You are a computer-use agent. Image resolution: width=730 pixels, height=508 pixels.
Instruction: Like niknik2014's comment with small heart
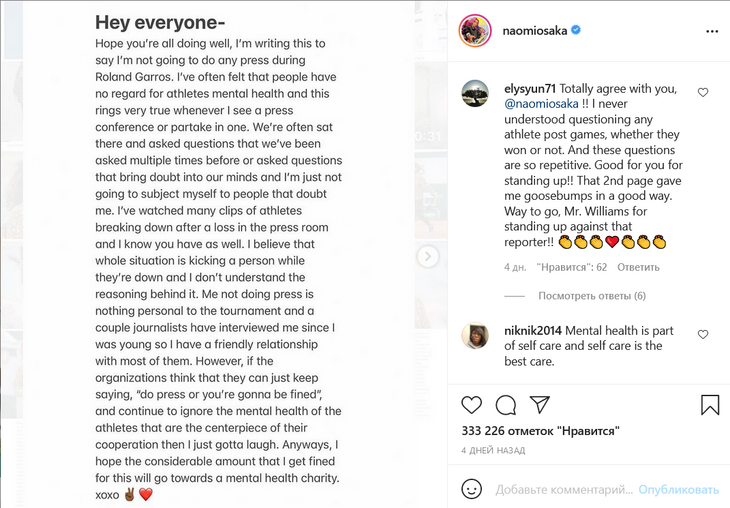(x=703, y=334)
